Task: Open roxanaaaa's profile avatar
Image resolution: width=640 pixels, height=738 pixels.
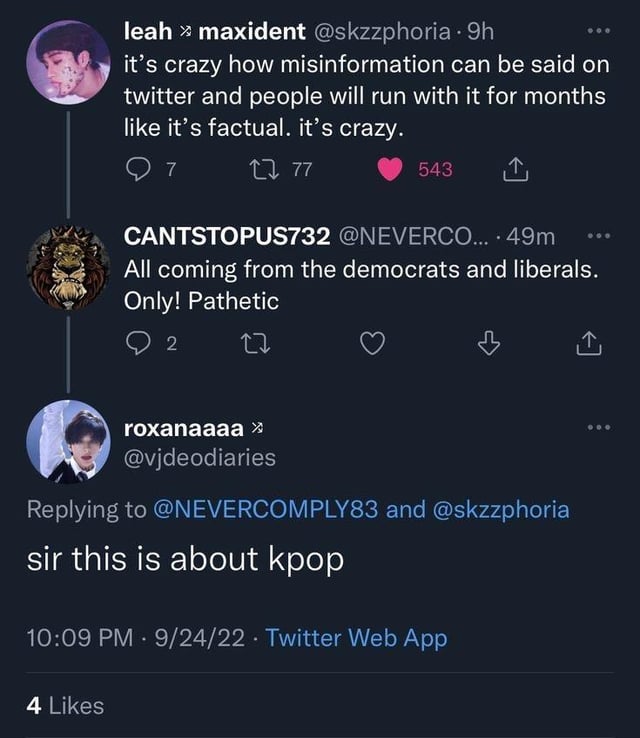Action: (x=67, y=442)
